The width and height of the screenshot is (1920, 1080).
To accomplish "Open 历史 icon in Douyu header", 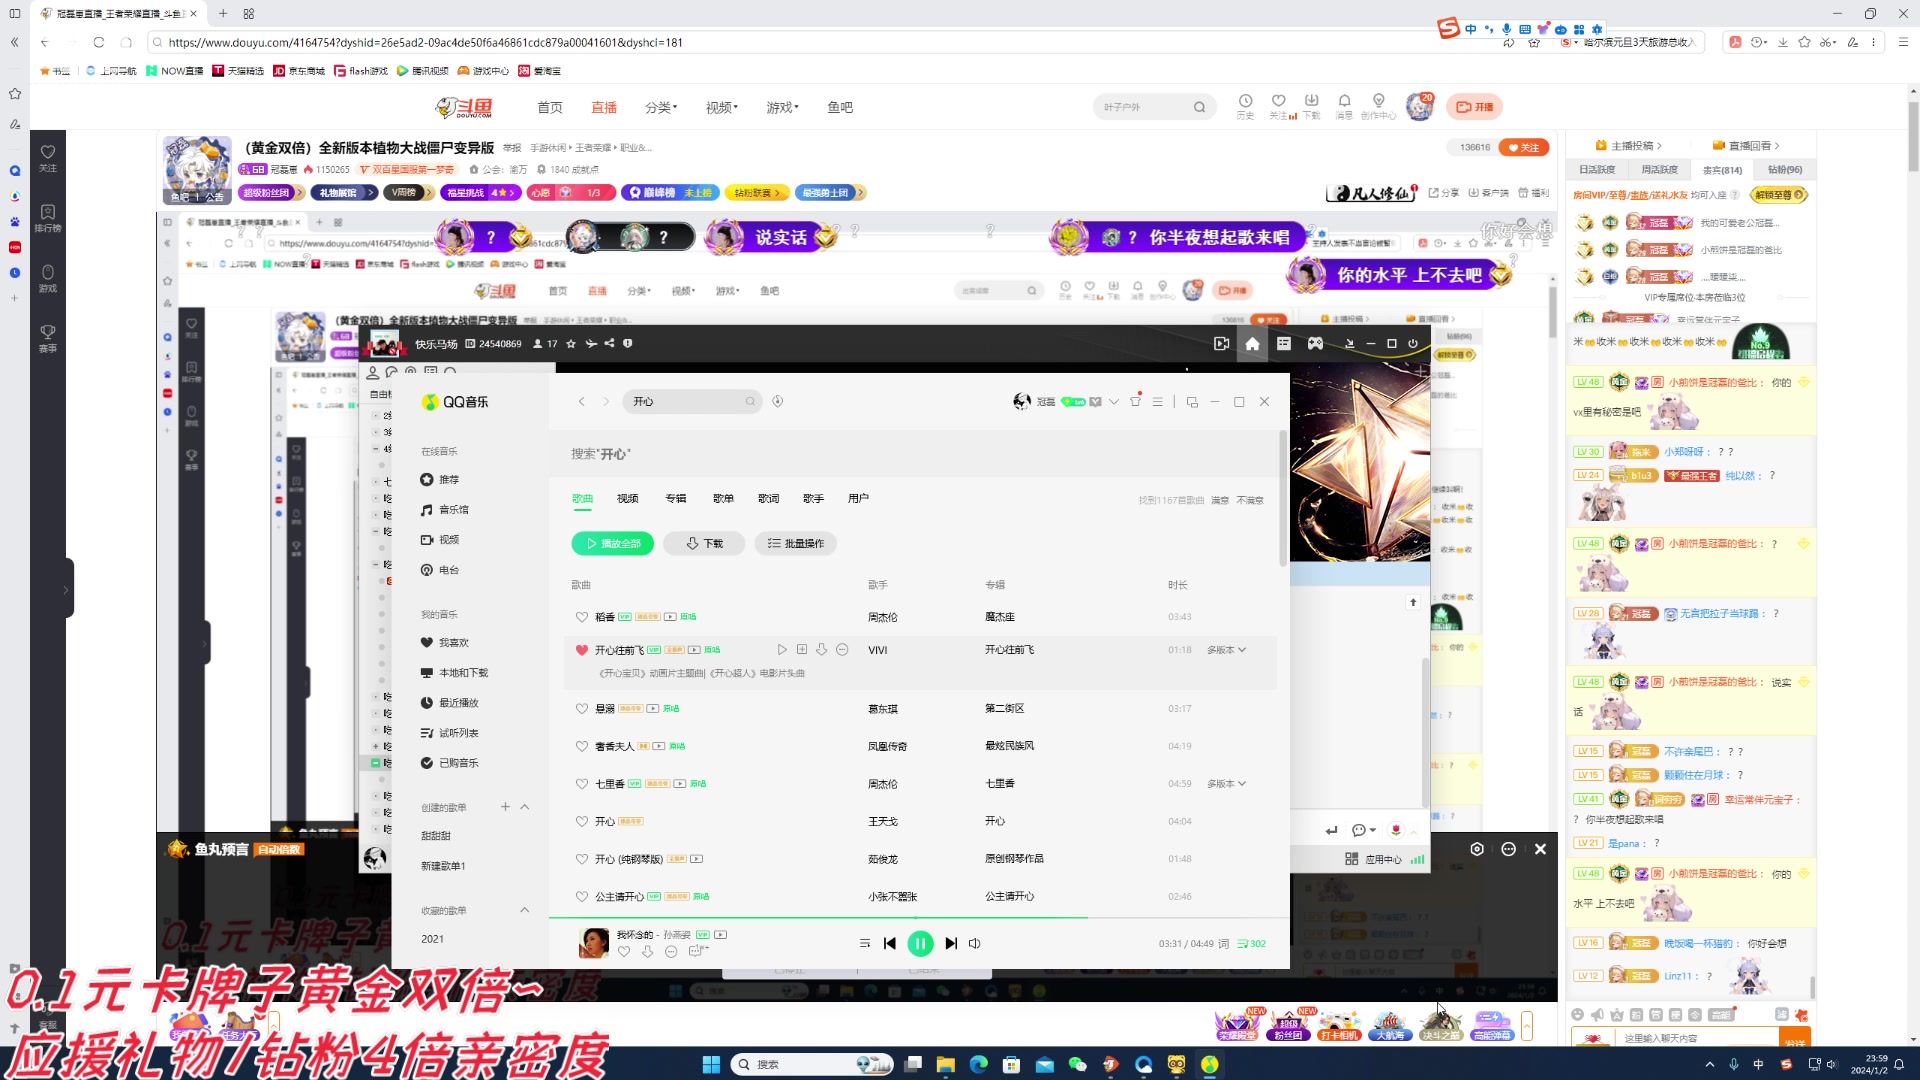I will pos(1245,106).
